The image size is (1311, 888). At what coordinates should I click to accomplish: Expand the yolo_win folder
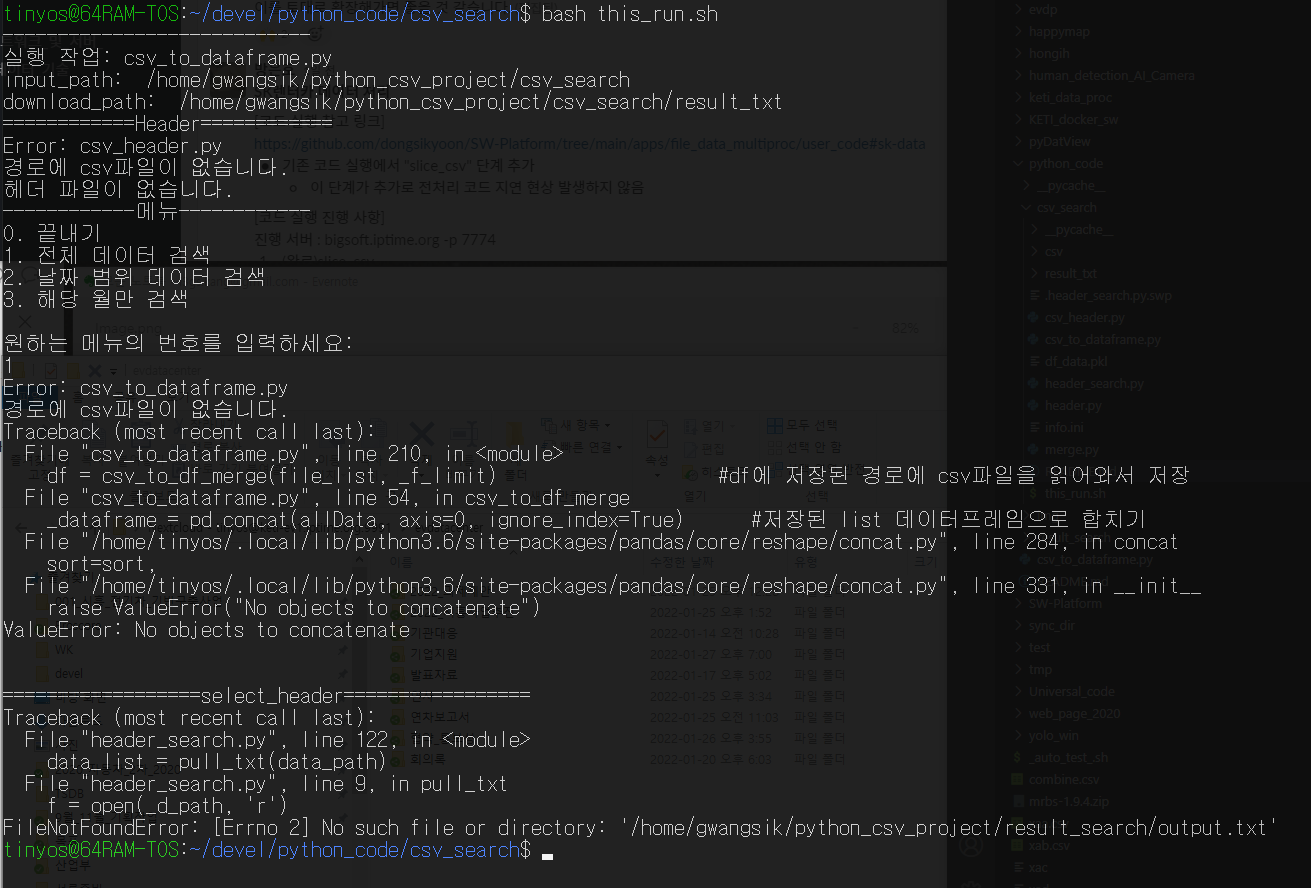[1019, 735]
